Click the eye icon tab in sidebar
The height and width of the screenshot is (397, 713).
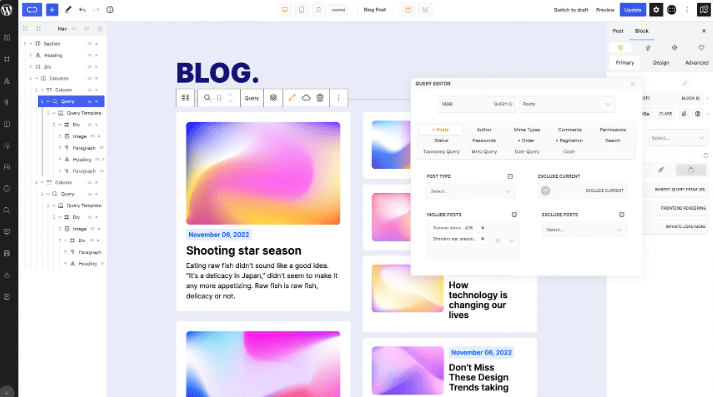pos(674,48)
